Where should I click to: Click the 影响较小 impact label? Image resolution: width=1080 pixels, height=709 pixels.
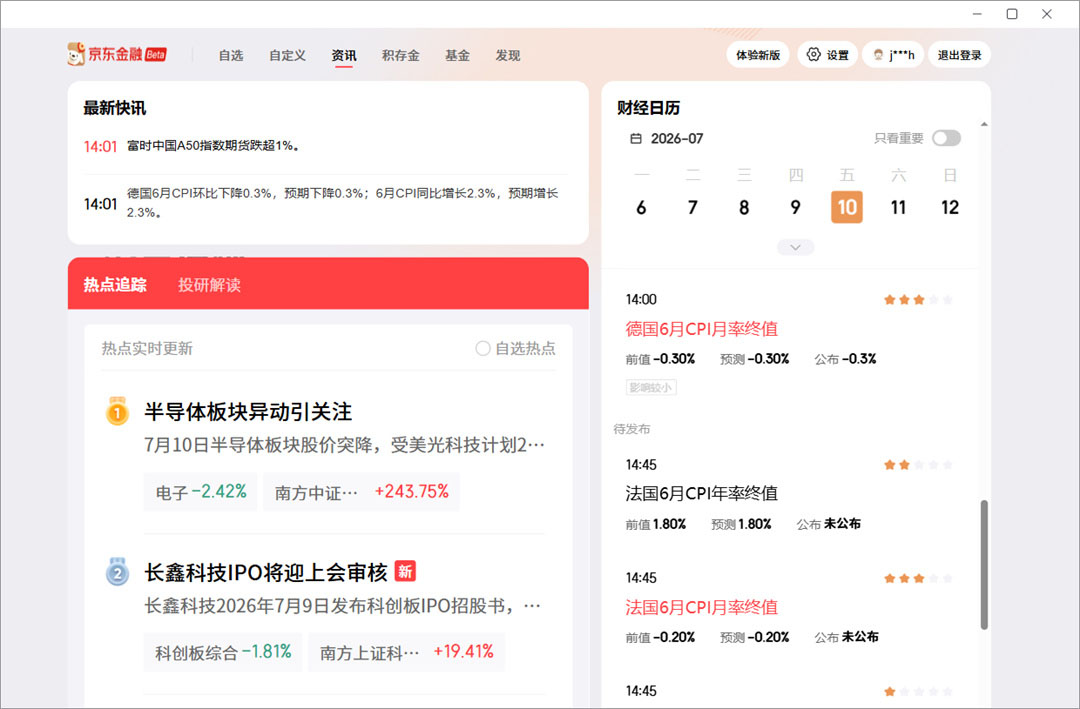[651, 388]
